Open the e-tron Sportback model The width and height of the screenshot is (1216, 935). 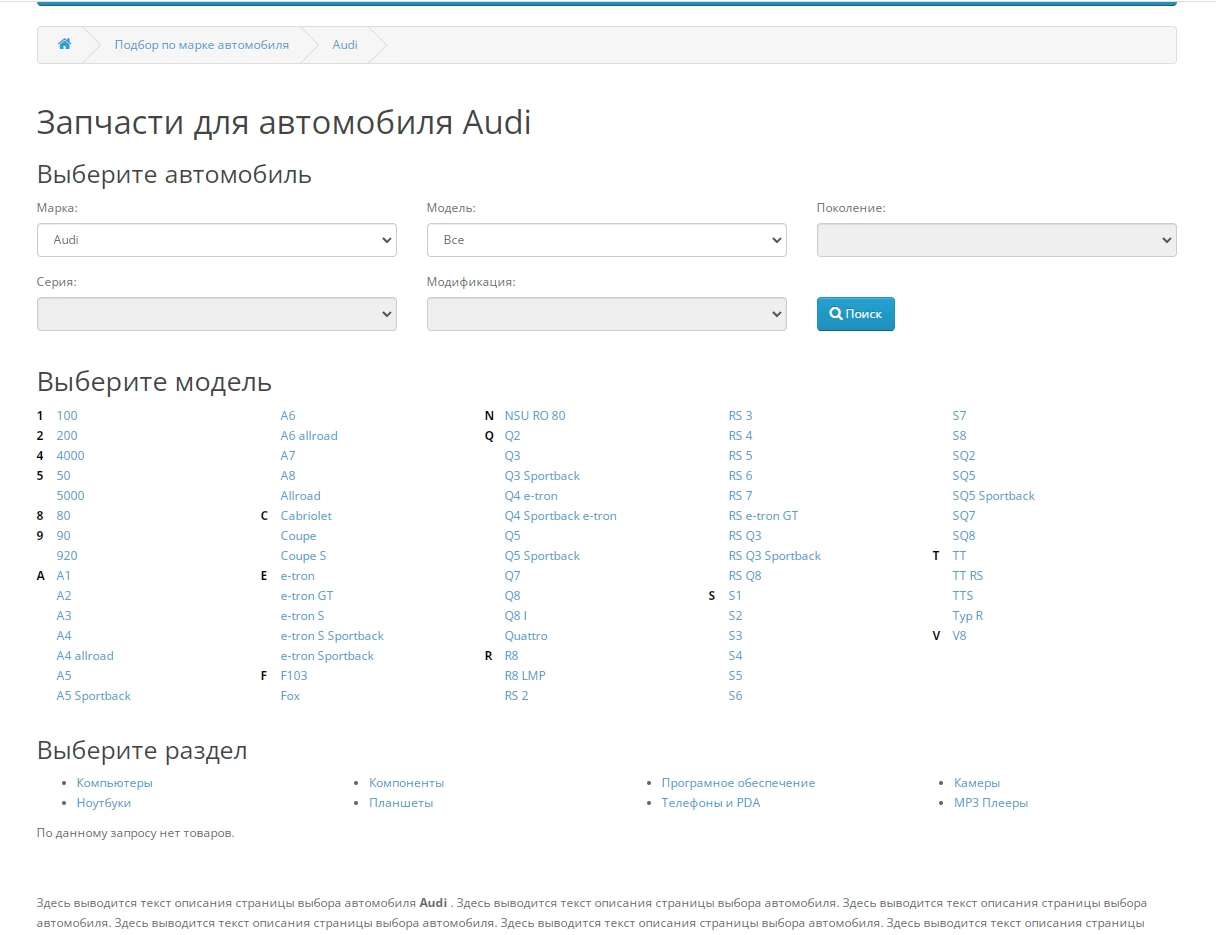pos(327,656)
